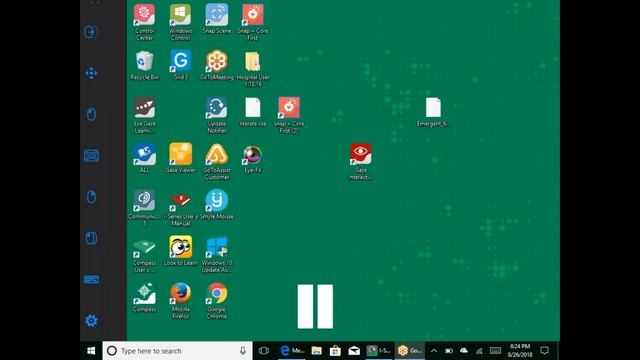
Task: Launch the Grid 3 desktop shortcut
Action: point(180,65)
